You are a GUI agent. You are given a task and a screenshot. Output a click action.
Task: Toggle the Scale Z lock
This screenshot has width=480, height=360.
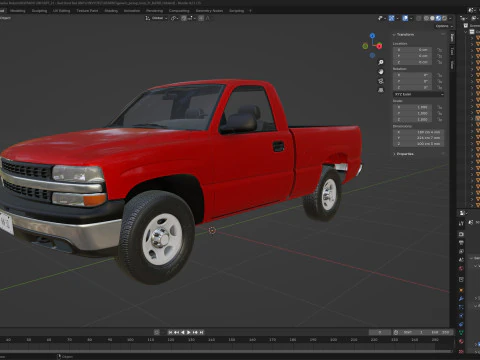pyautogui.click(x=440, y=119)
